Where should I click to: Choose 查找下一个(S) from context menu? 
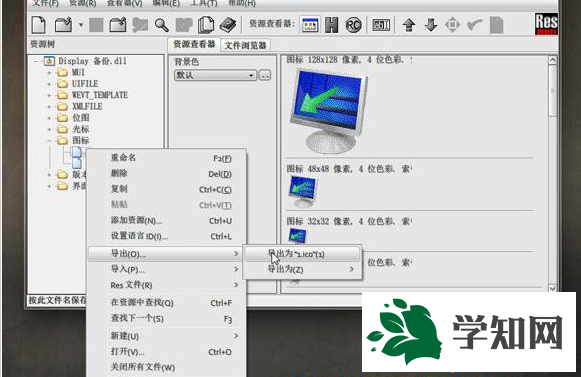[166, 318]
